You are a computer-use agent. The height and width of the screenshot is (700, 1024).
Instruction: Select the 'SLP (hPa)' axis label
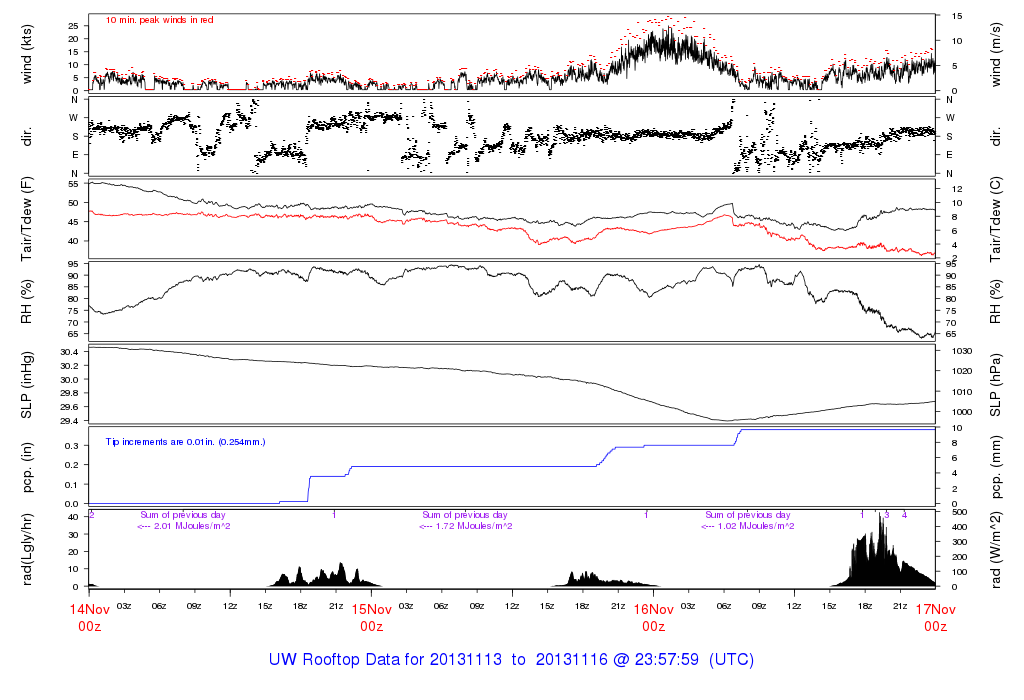(x=996, y=386)
